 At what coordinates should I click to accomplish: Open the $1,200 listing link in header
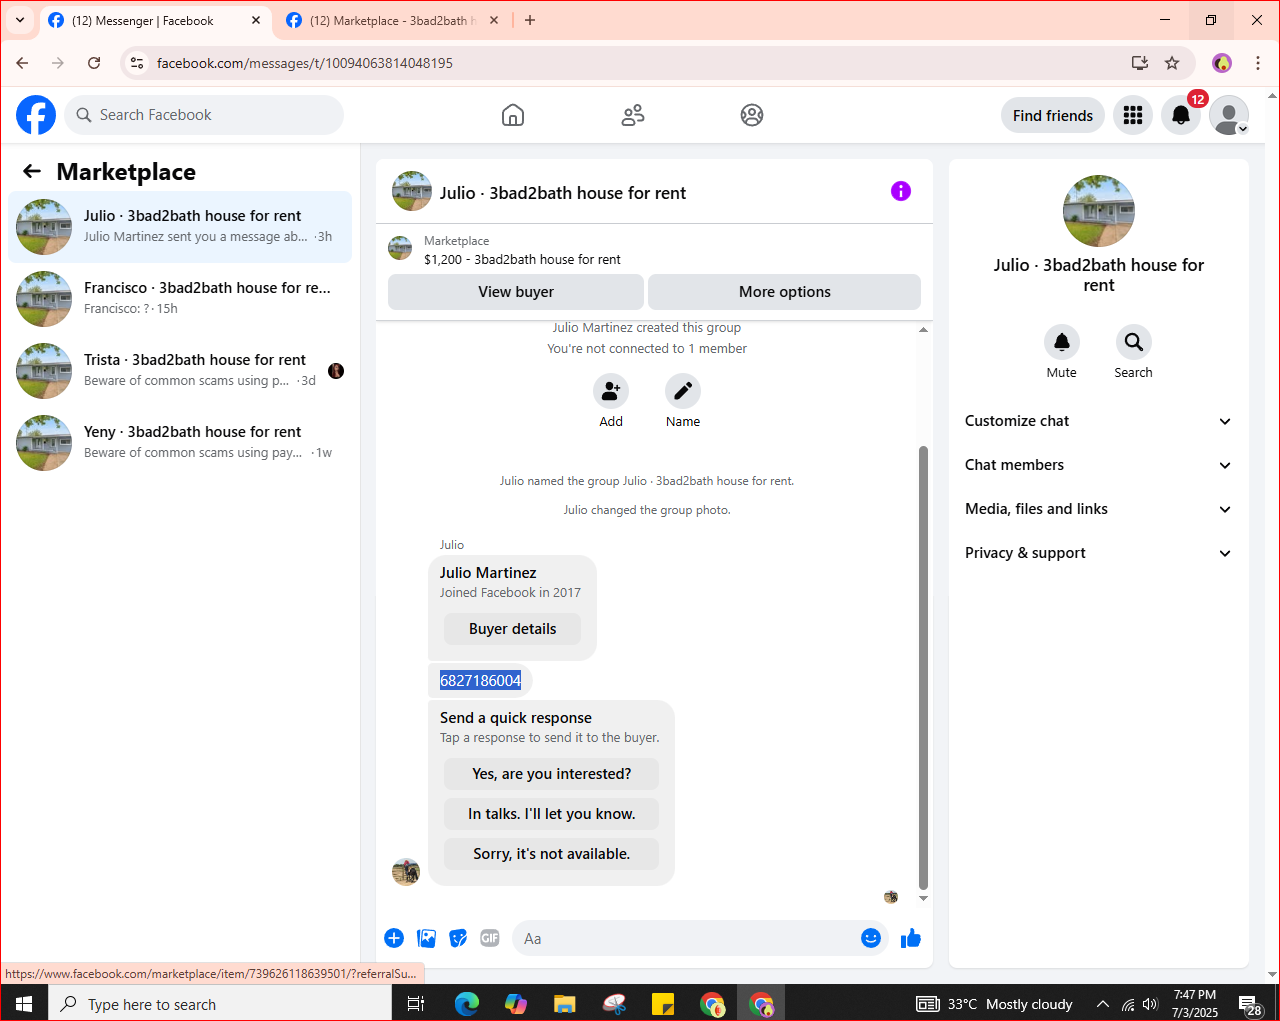522,259
